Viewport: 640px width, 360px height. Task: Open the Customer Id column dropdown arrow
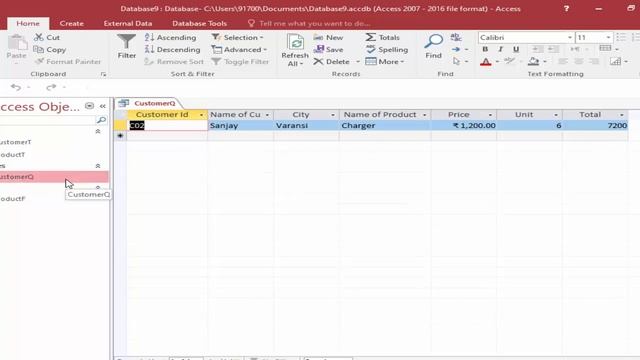click(x=201, y=115)
